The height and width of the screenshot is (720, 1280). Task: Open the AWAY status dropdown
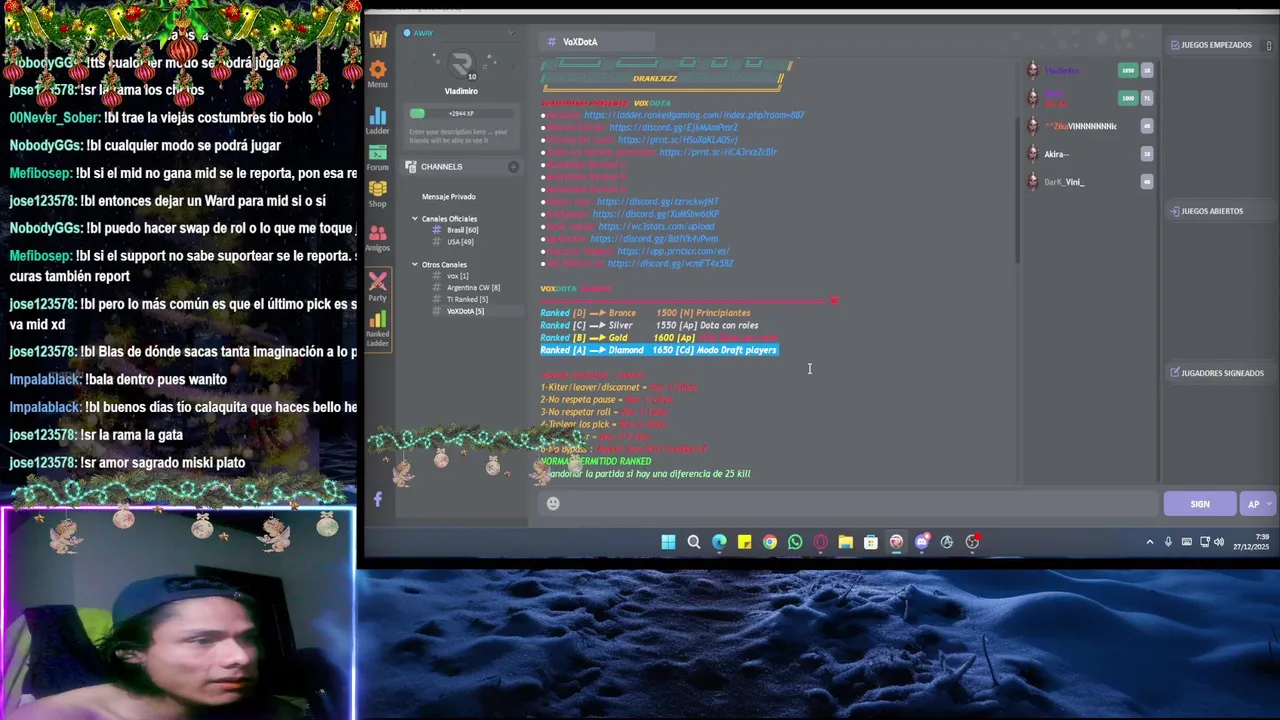(511, 33)
